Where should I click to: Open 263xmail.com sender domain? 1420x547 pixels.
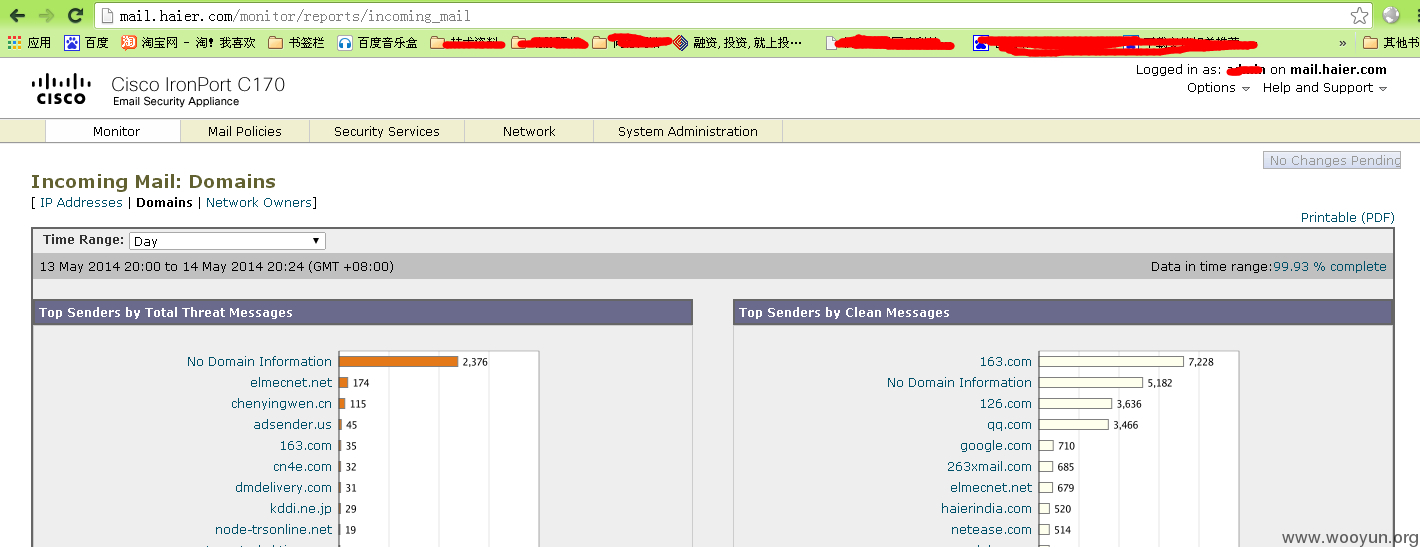point(989,466)
